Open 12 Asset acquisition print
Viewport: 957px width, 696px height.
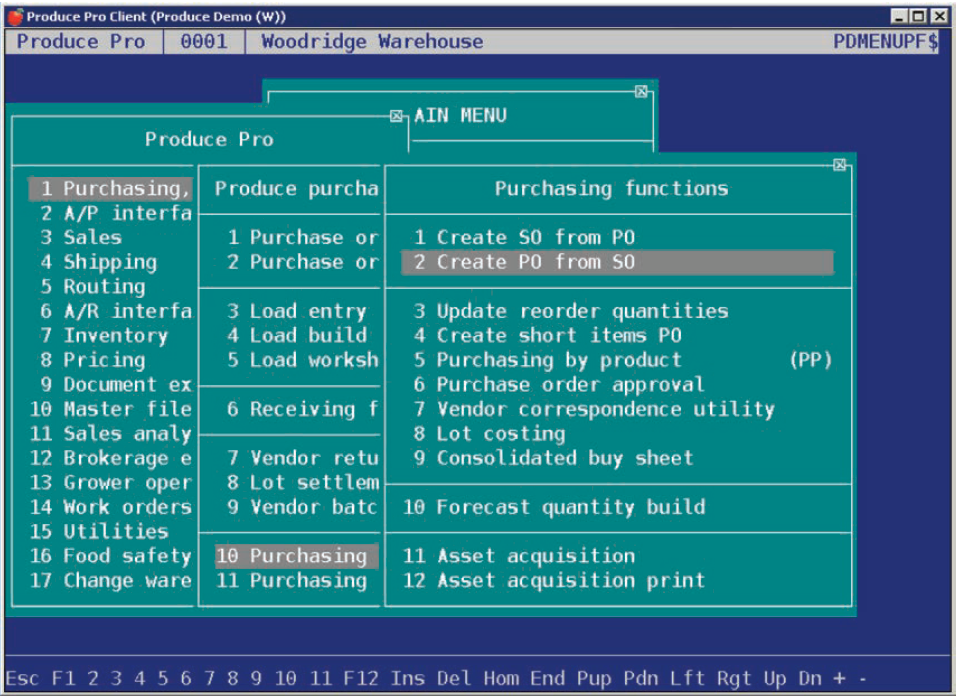[554, 580]
